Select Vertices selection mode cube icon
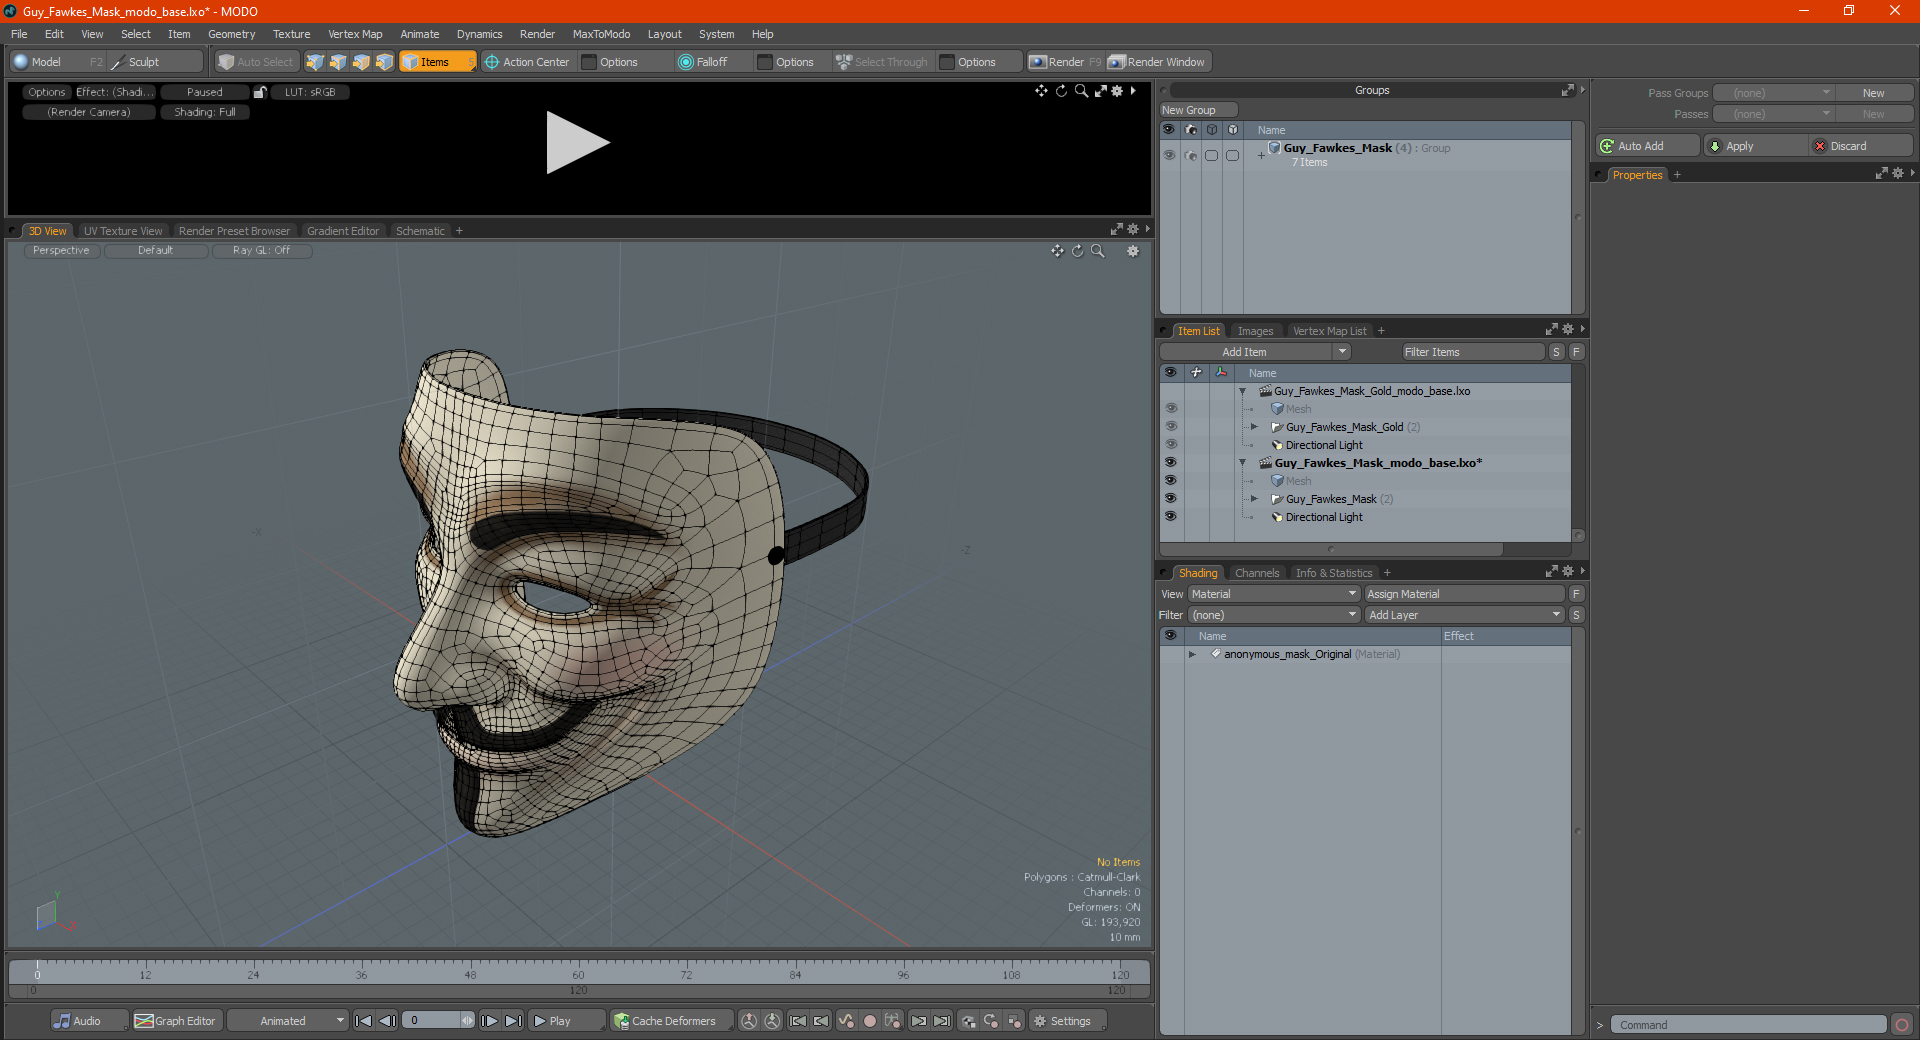 (x=315, y=62)
